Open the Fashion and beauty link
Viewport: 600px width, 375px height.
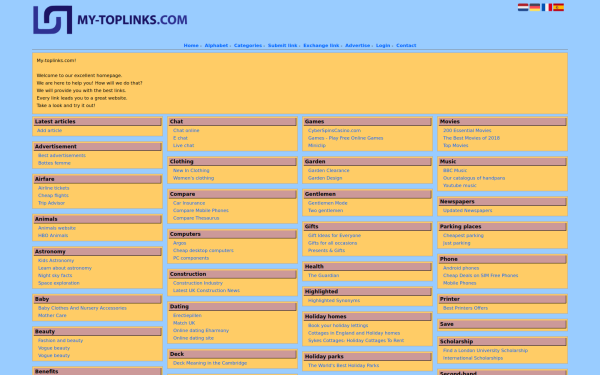tap(60, 341)
